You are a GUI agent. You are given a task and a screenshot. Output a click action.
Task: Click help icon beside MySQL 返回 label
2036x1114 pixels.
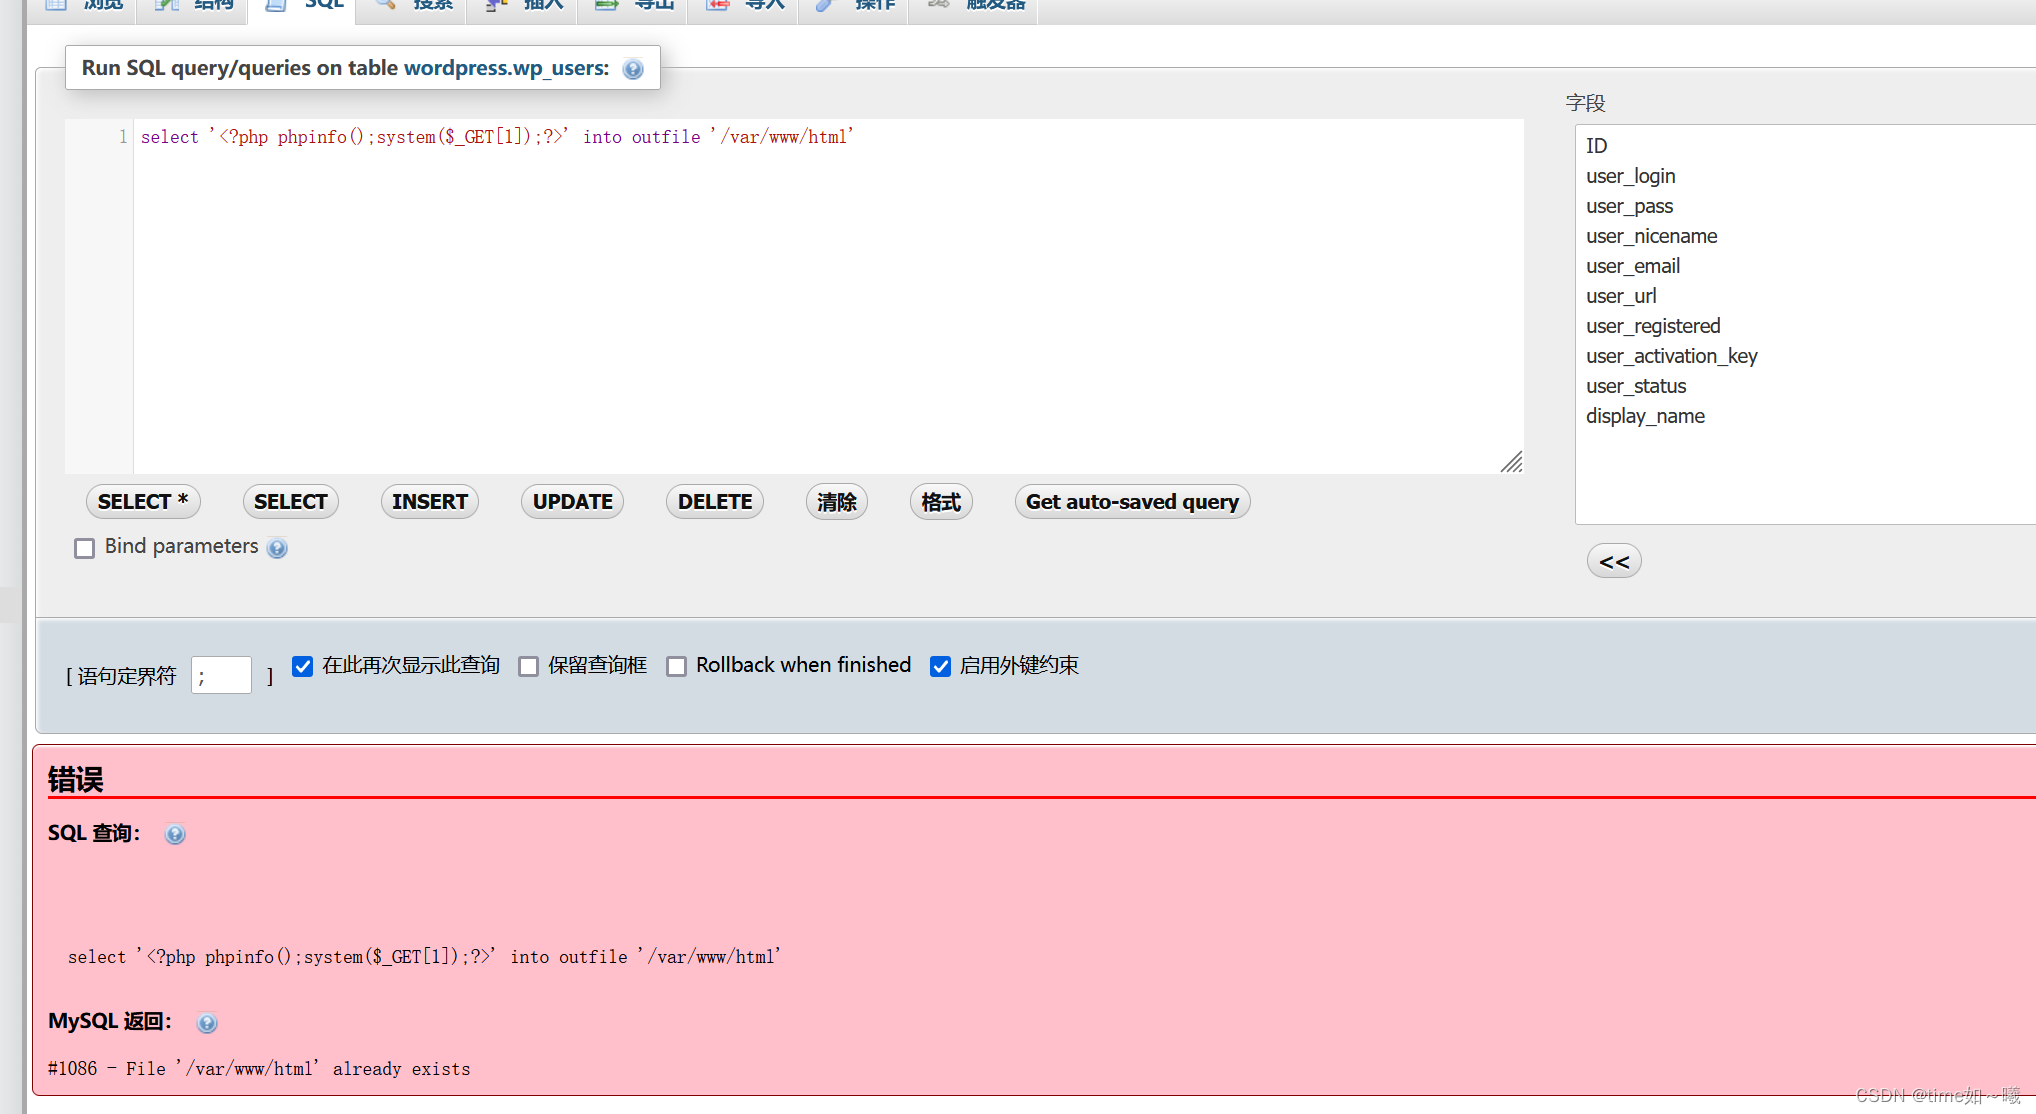(x=207, y=1023)
